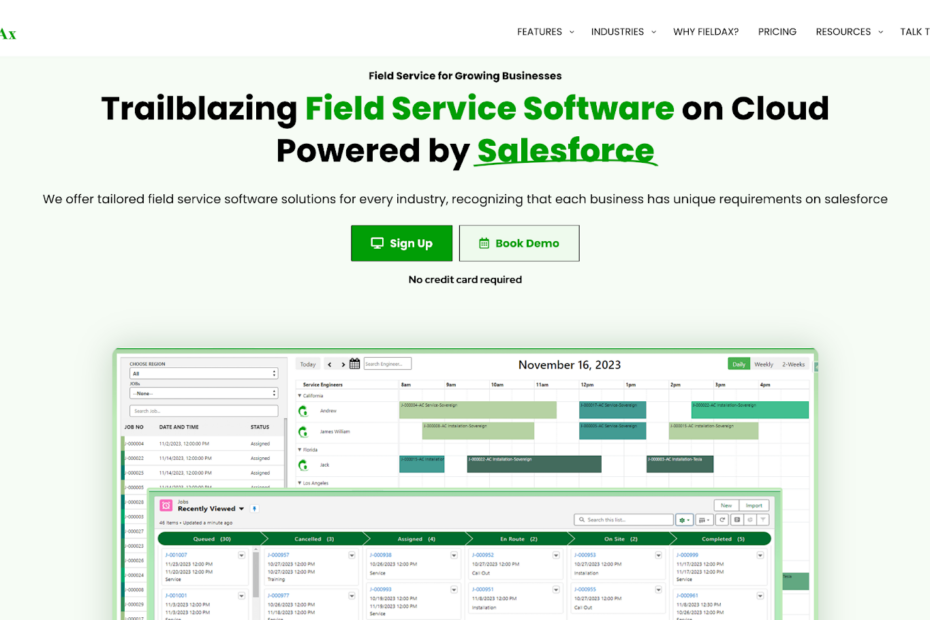Viewport: 930px width, 620px height.
Task: Collapse the Florida engineer group
Action: (300, 450)
